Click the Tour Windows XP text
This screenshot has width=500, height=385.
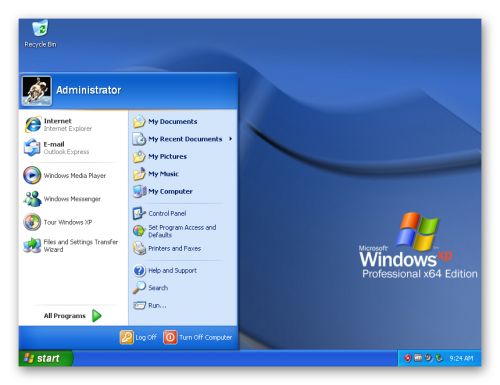[68, 222]
